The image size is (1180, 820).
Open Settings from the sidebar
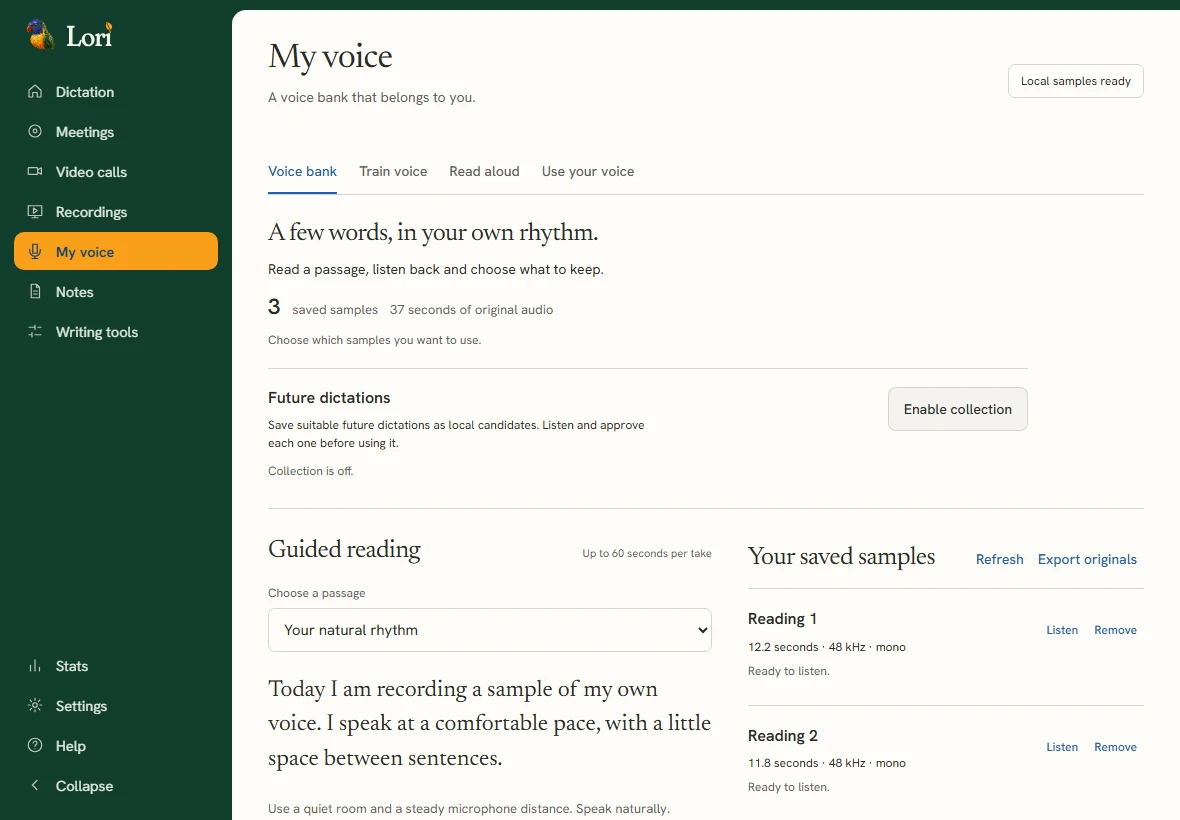(x=116, y=706)
